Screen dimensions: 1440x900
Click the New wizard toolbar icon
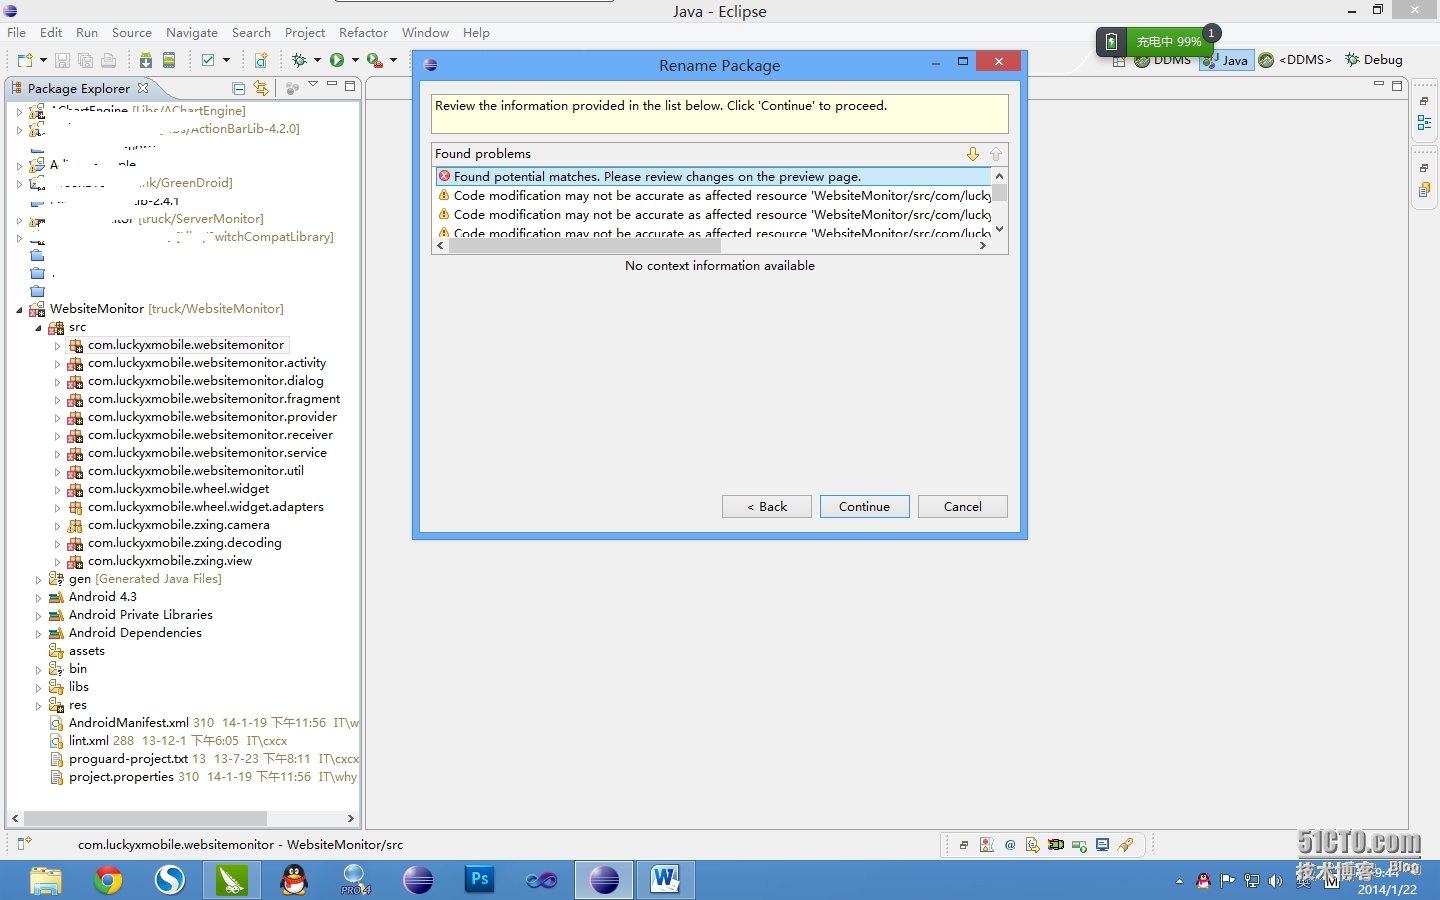point(25,60)
